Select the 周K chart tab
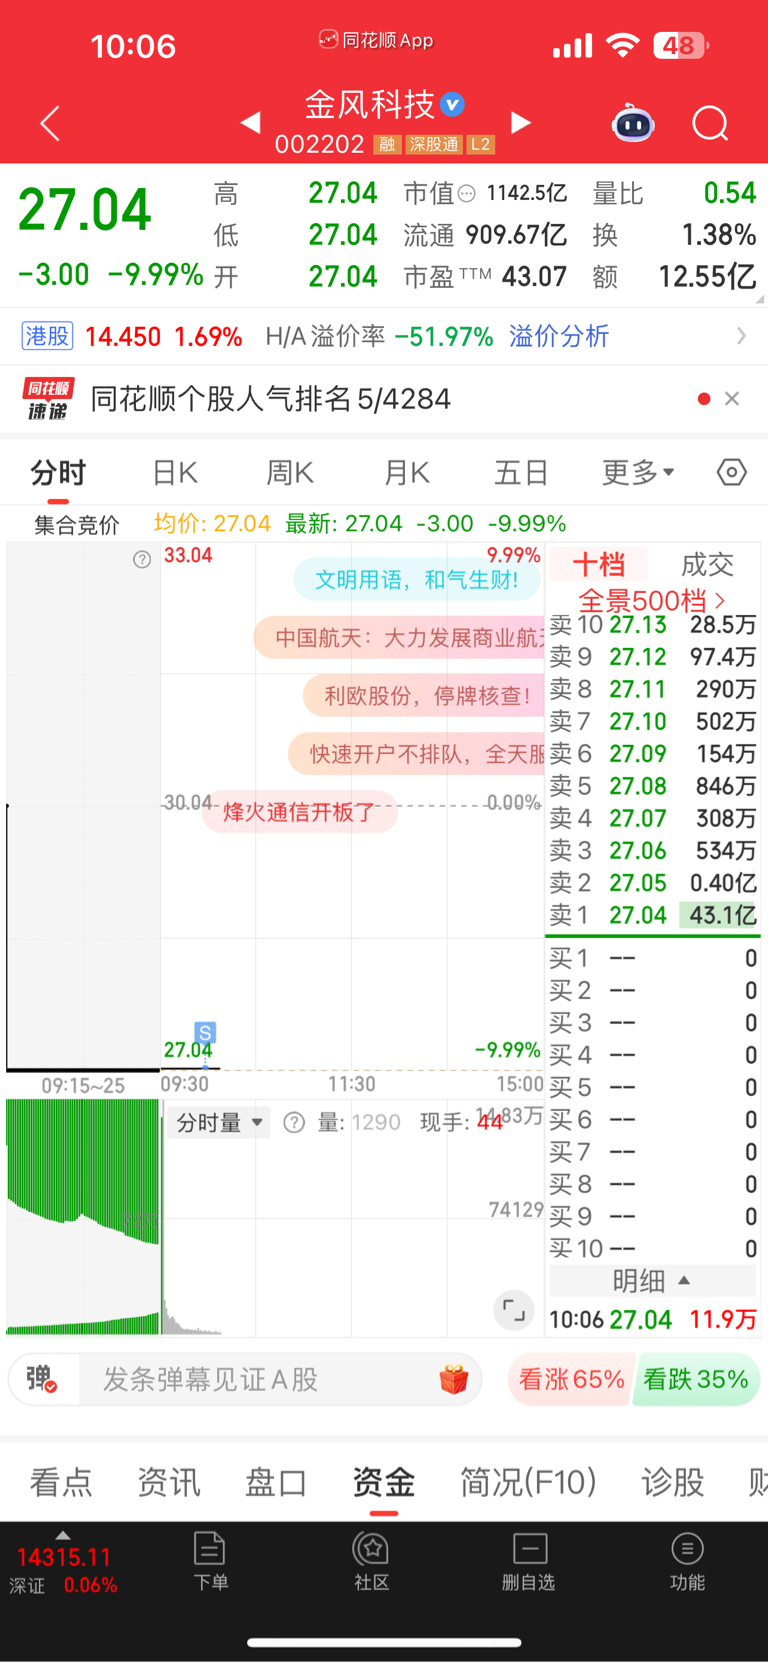The image size is (768, 1662). [290, 472]
